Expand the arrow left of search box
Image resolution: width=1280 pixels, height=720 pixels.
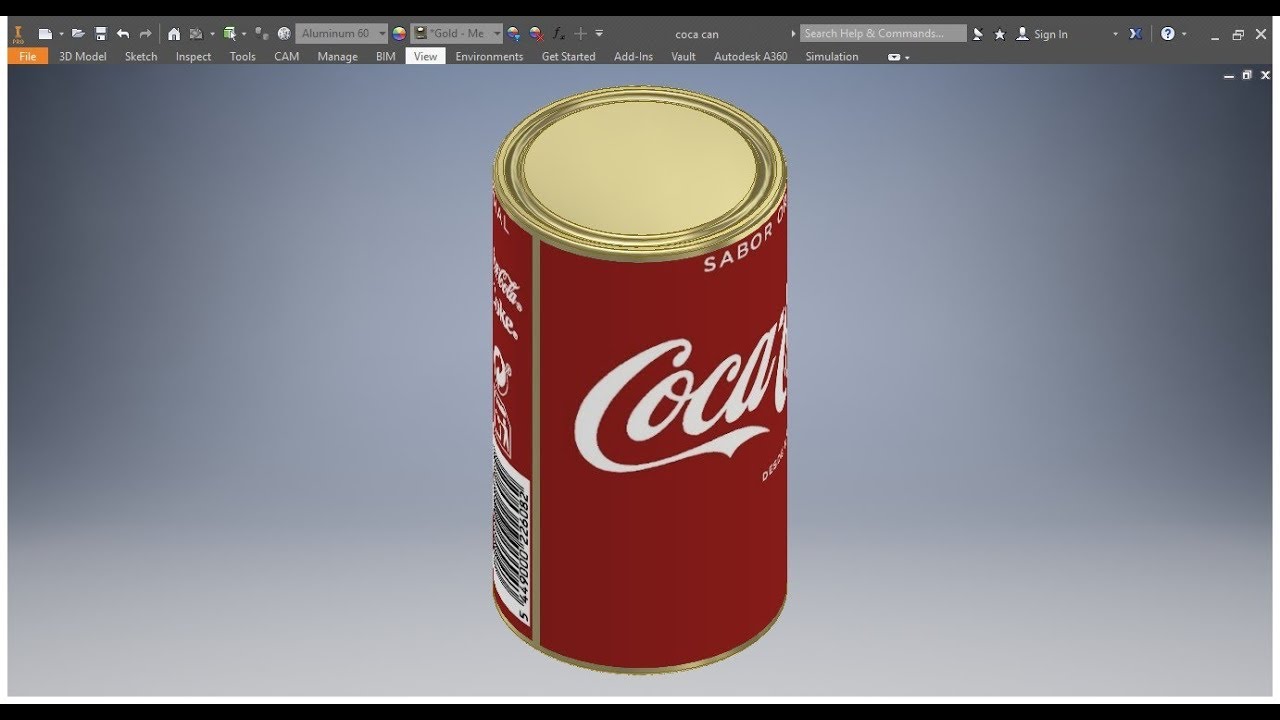click(794, 34)
